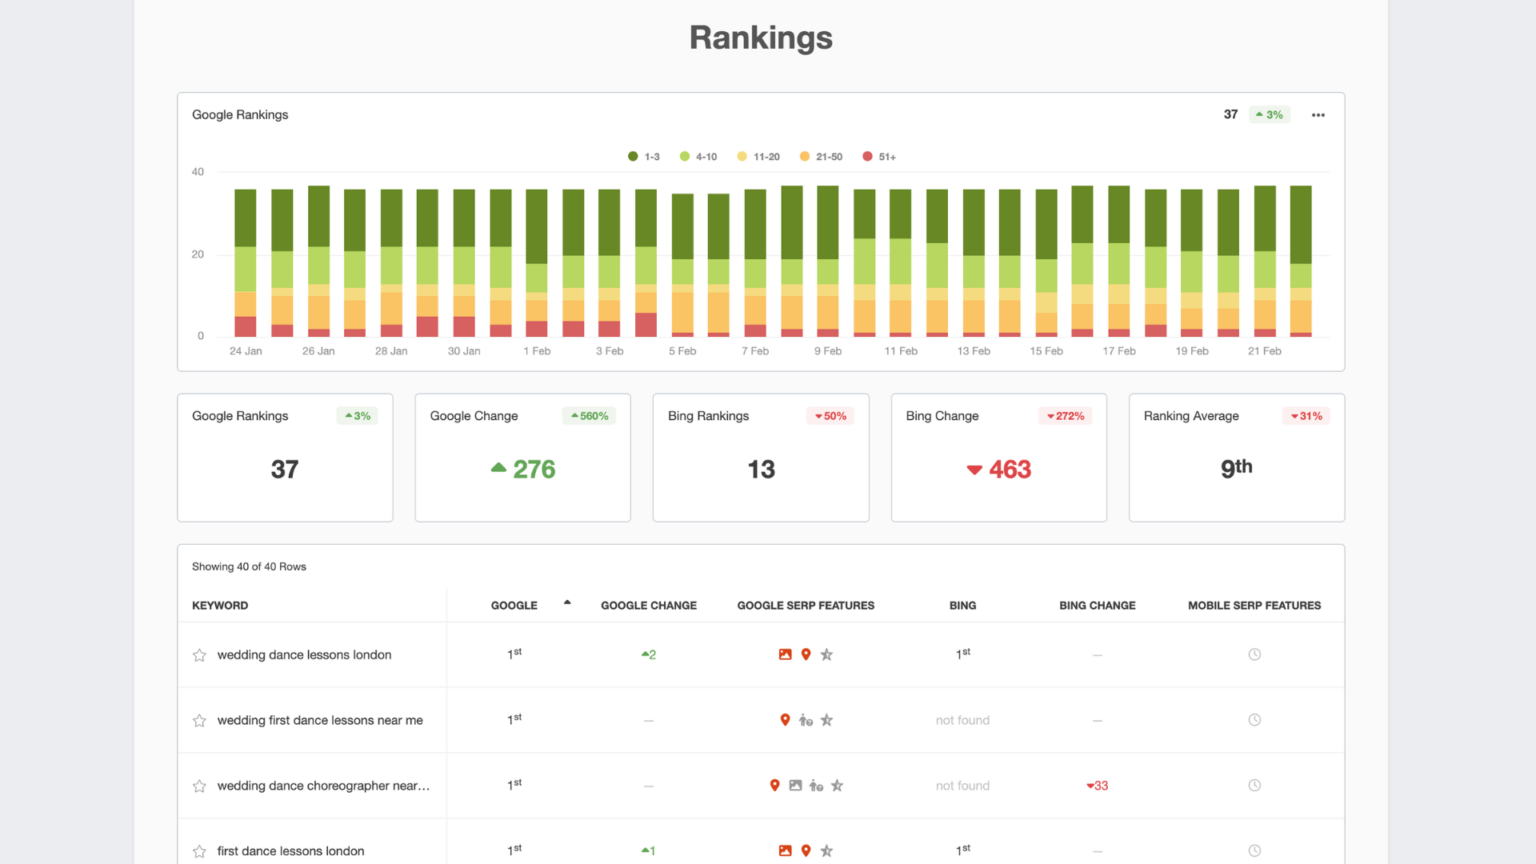Click the 50% badge on Bing Rankings card
The height and width of the screenshot is (864, 1536).
click(x=831, y=416)
